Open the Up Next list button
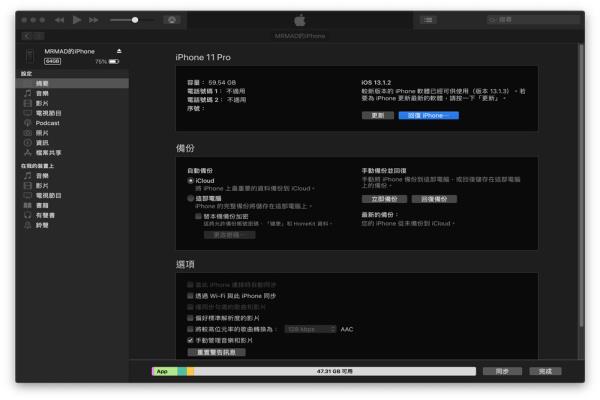Viewport: 600px width, 400px height. [428, 20]
